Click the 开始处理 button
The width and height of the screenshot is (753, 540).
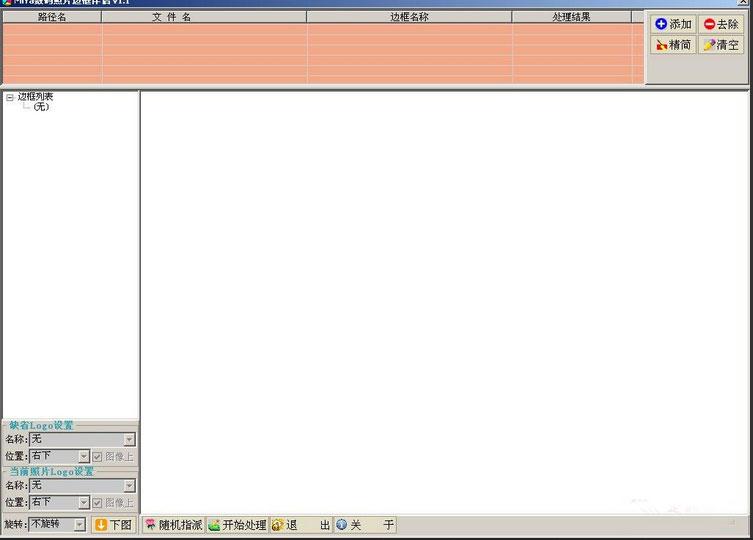pos(237,525)
